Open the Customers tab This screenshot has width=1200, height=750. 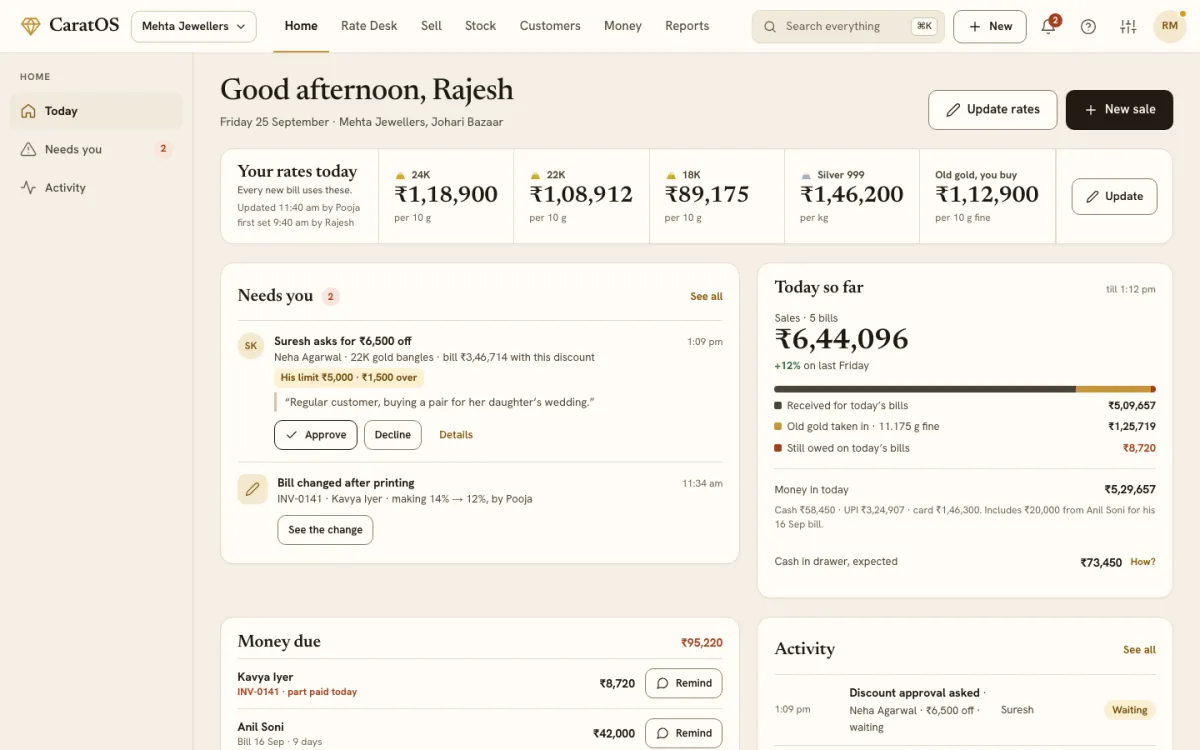click(550, 26)
